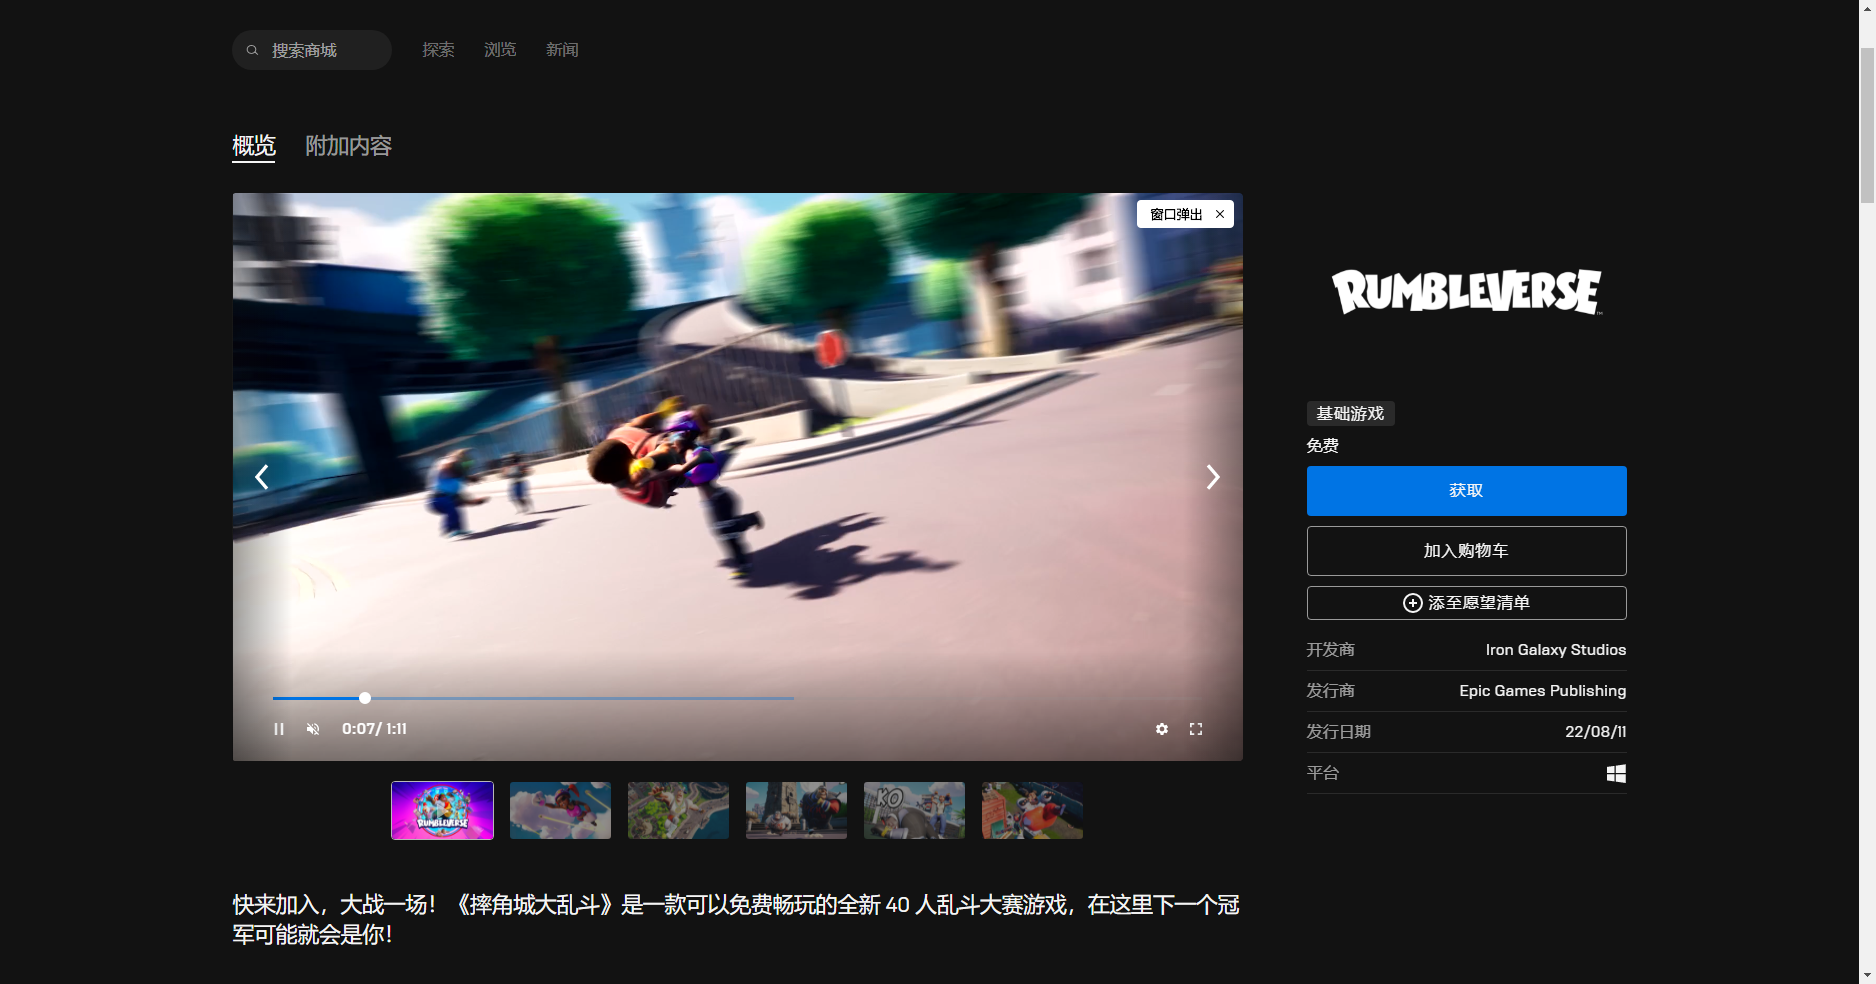The height and width of the screenshot is (984, 1876).
Task: Select the third thumbnail with island map
Action: tap(678, 810)
